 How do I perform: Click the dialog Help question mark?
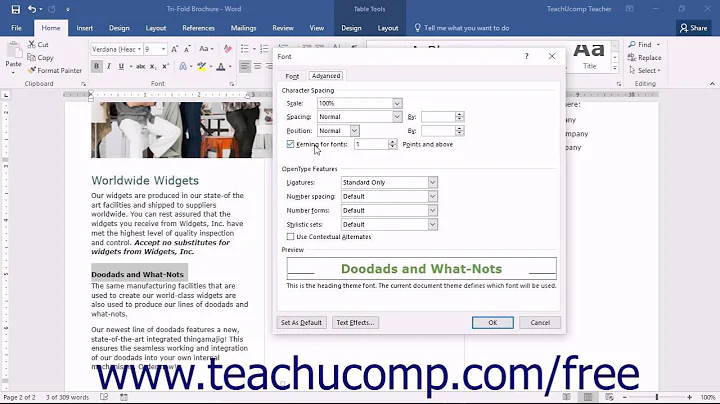pyautogui.click(x=527, y=56)
